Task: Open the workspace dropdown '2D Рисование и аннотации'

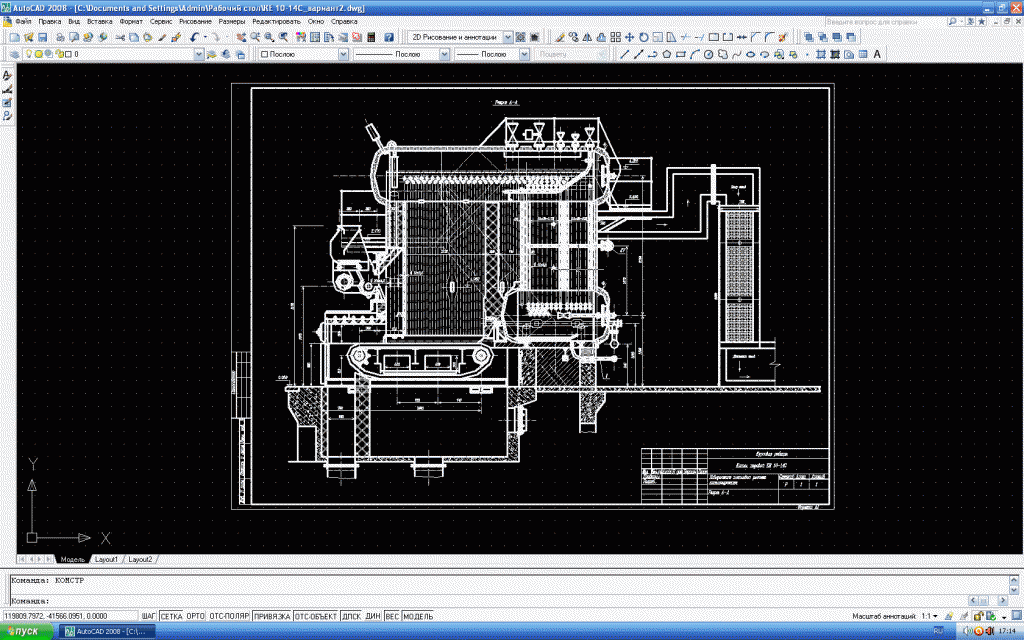Action: pos(507,37)
